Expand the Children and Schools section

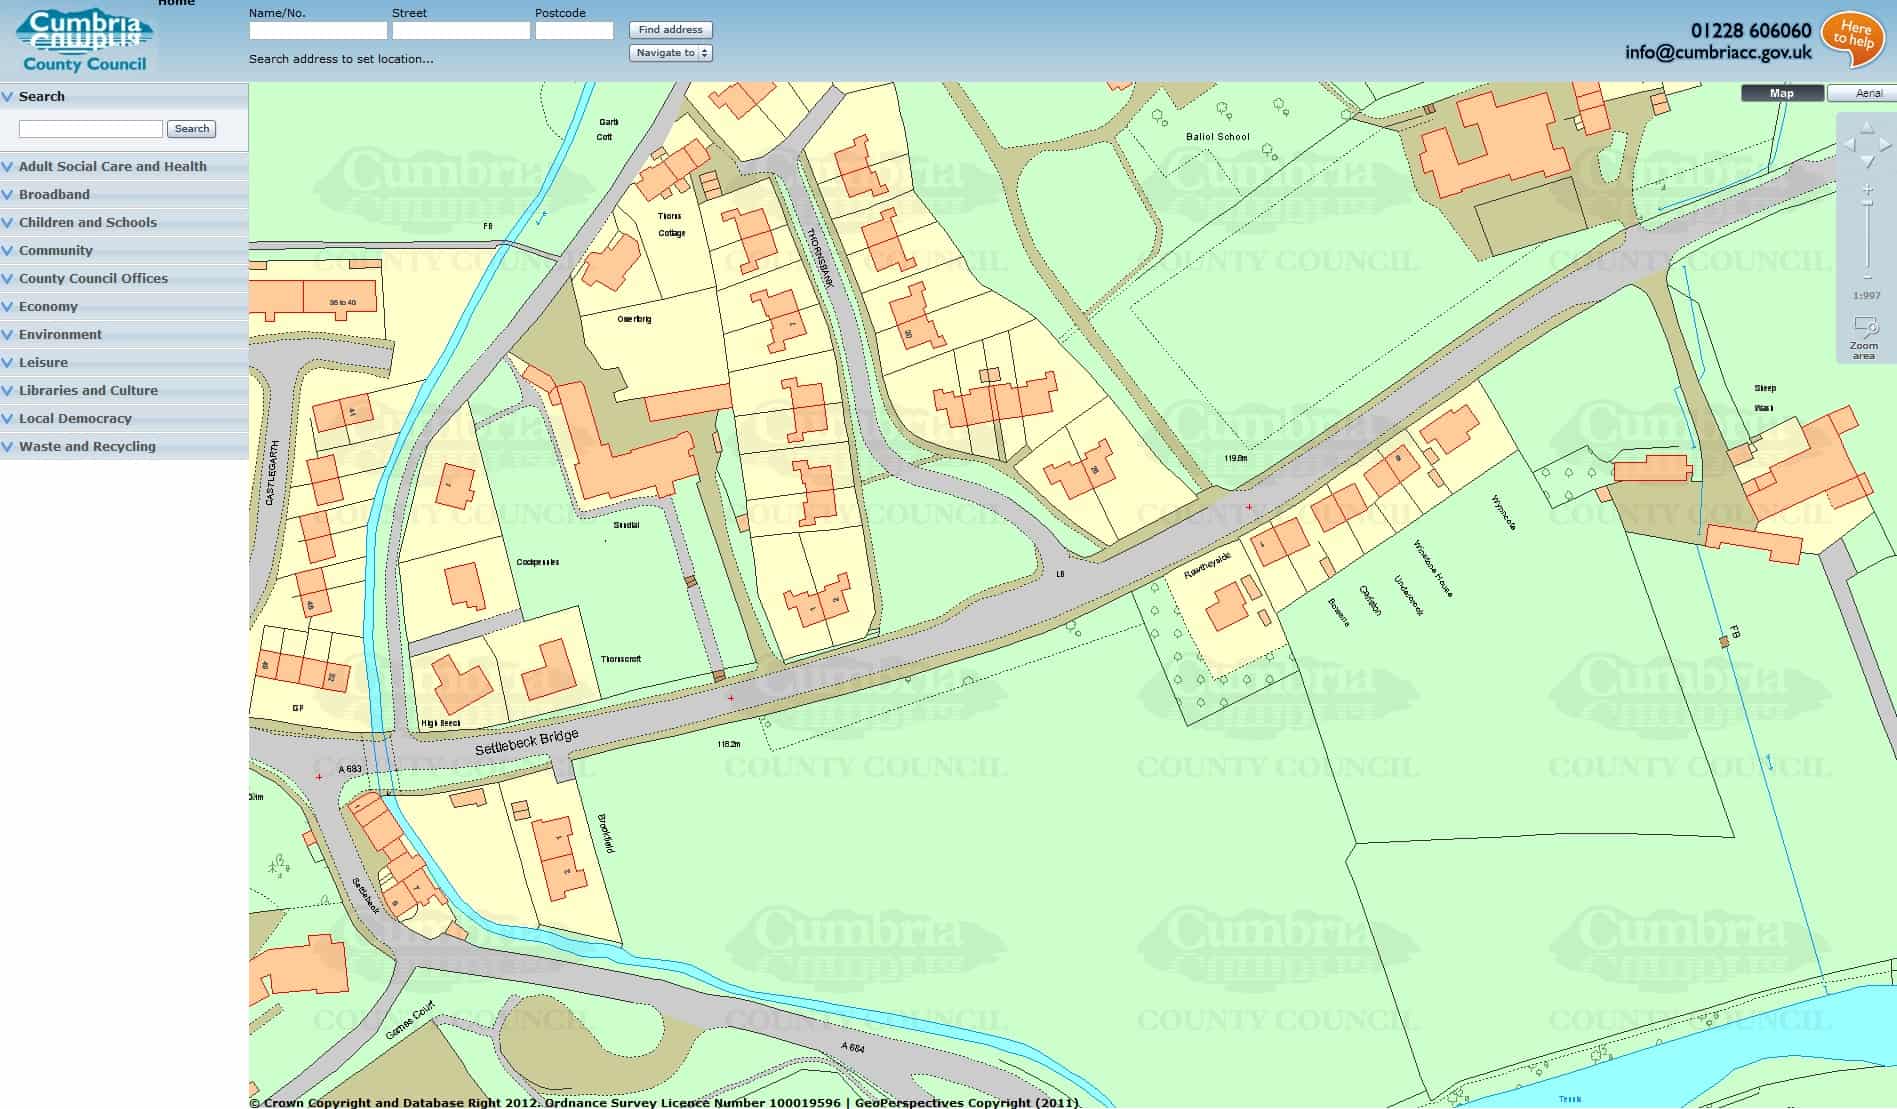click(x=88, y=223)
